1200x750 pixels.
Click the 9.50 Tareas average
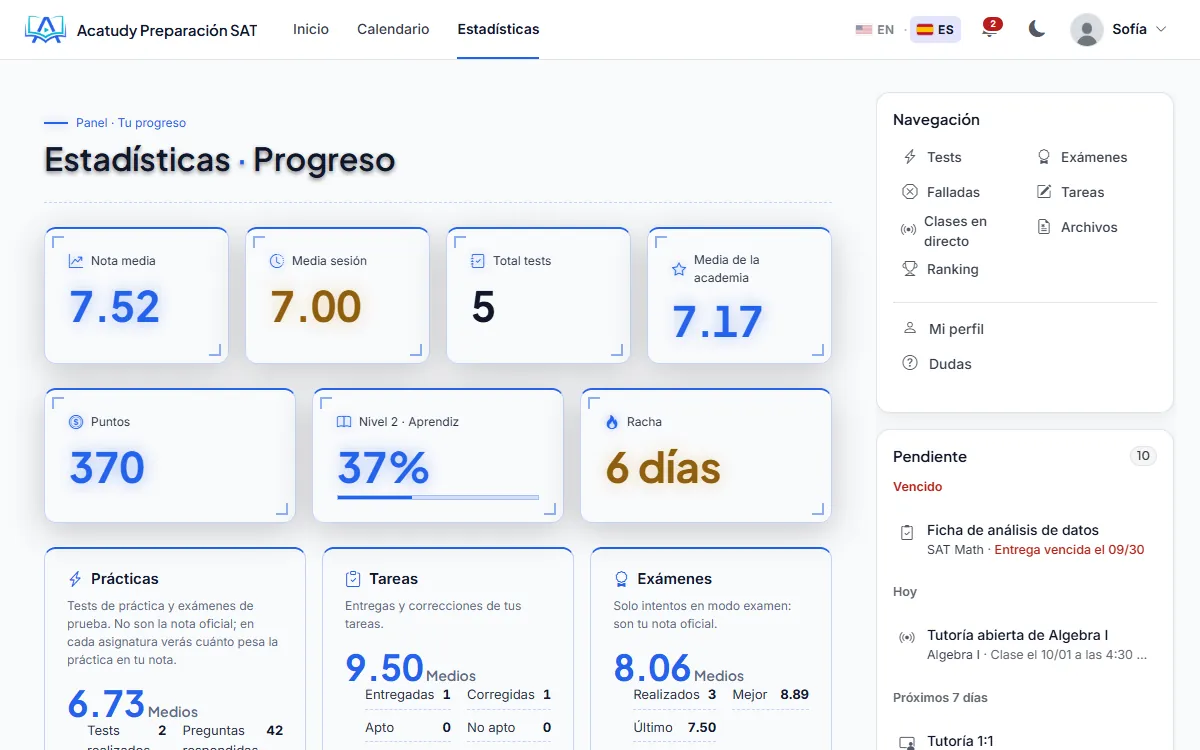pos(385,667)
